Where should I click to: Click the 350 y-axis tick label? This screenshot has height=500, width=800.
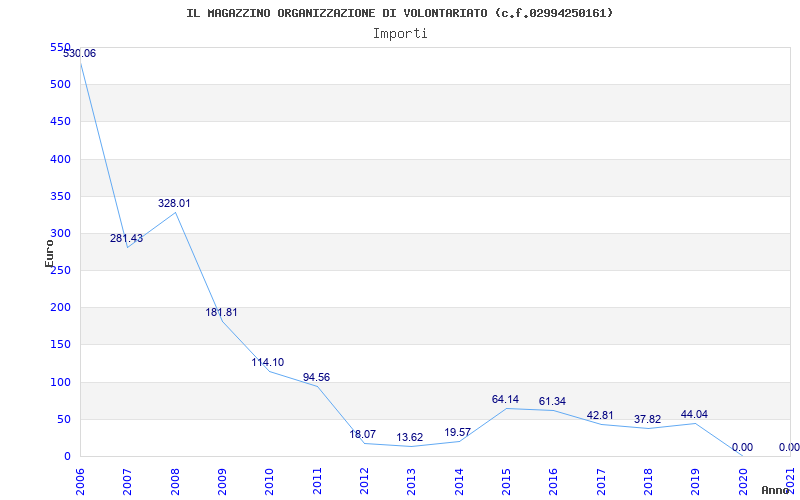click(60, 196)
